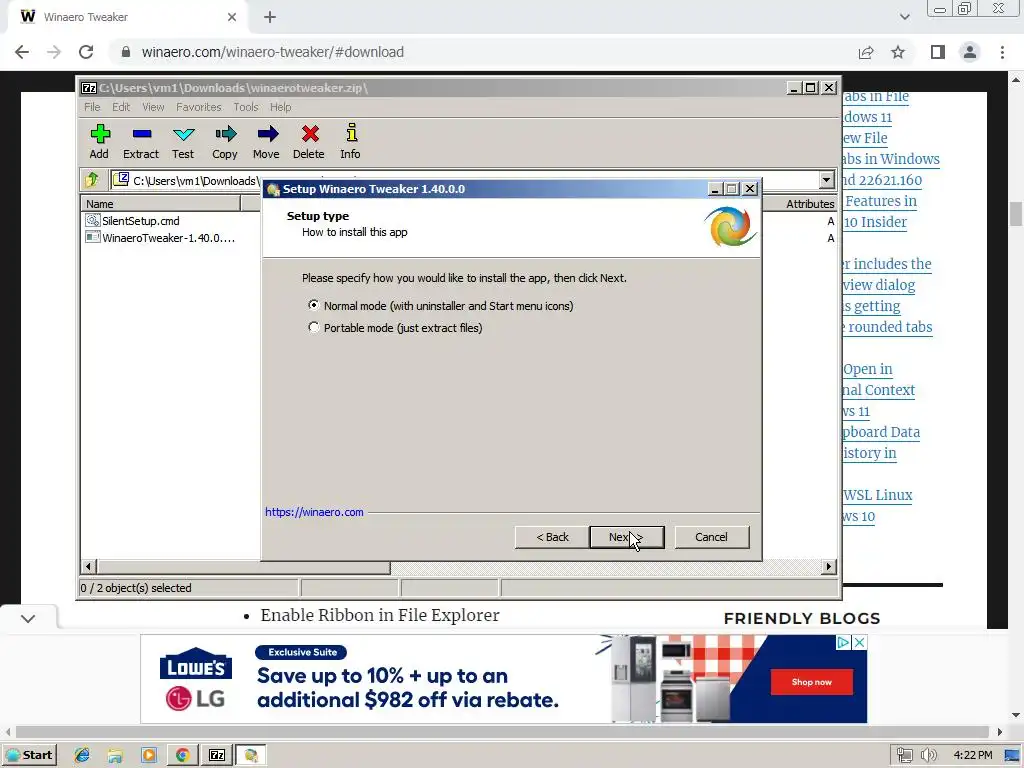This screenshot has width=1024, height=768.
Task: Click the web page vertical scrollbar thumb
Action: coord(1016,214)
